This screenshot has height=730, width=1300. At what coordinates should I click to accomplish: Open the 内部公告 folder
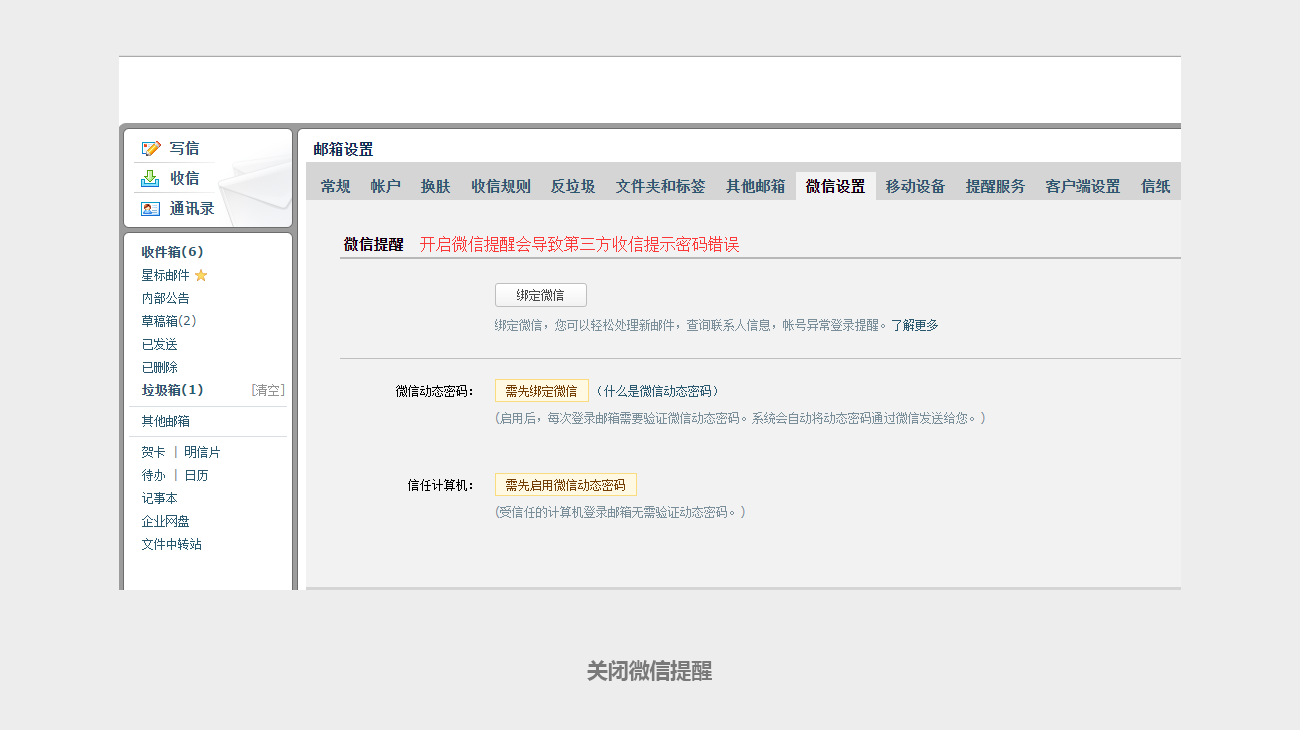click(x=165, y=298)
